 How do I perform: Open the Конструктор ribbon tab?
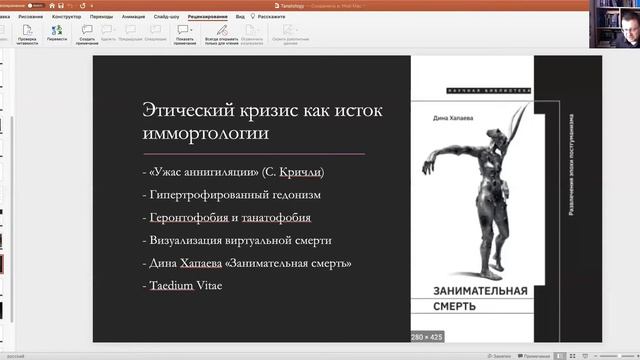(67, 17)
